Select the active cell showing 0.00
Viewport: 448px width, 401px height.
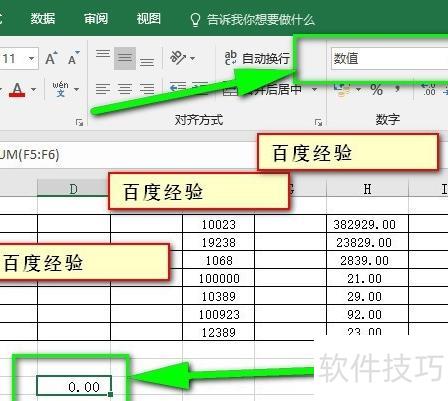(x=74, y=386)
